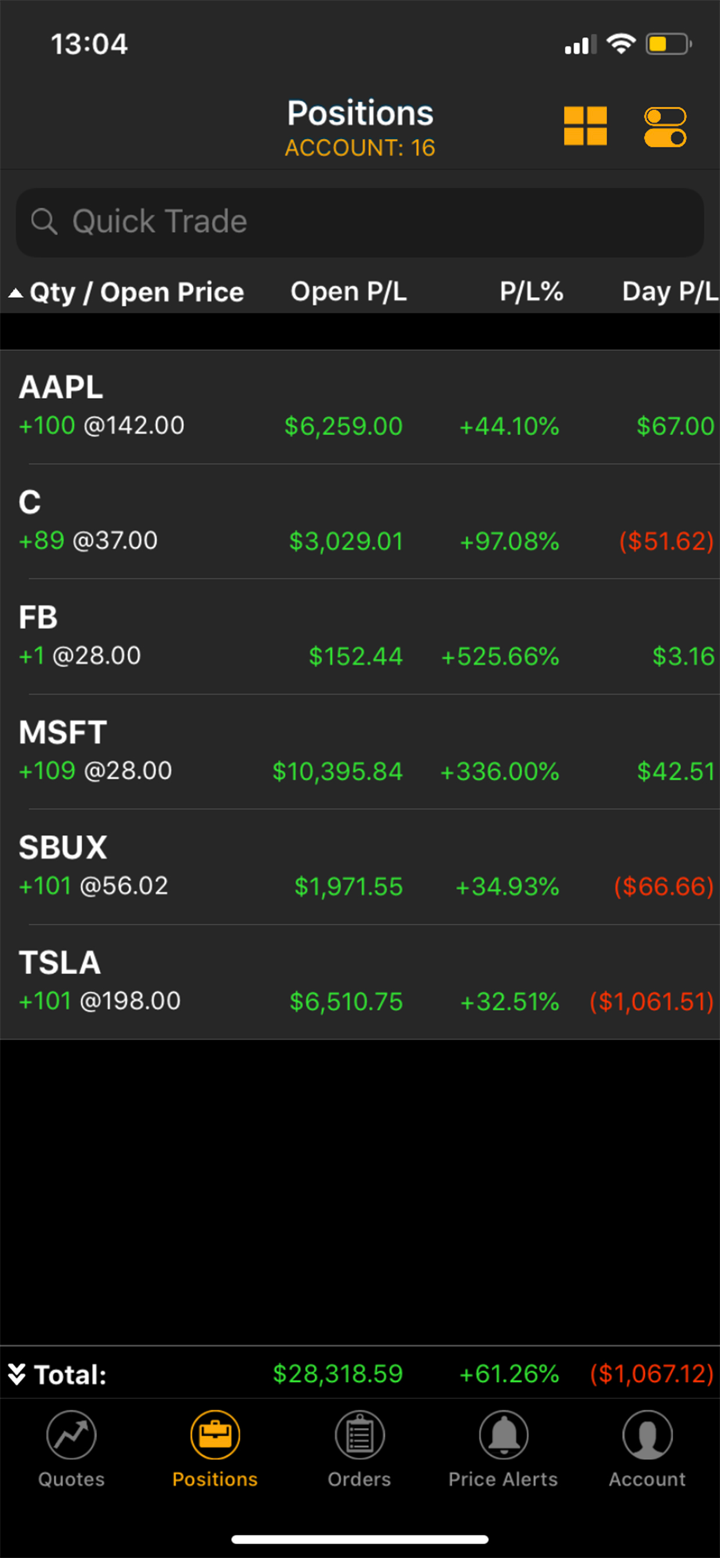Open the TSLA position details
720x1558 pixels.
[x=360, y=982]
